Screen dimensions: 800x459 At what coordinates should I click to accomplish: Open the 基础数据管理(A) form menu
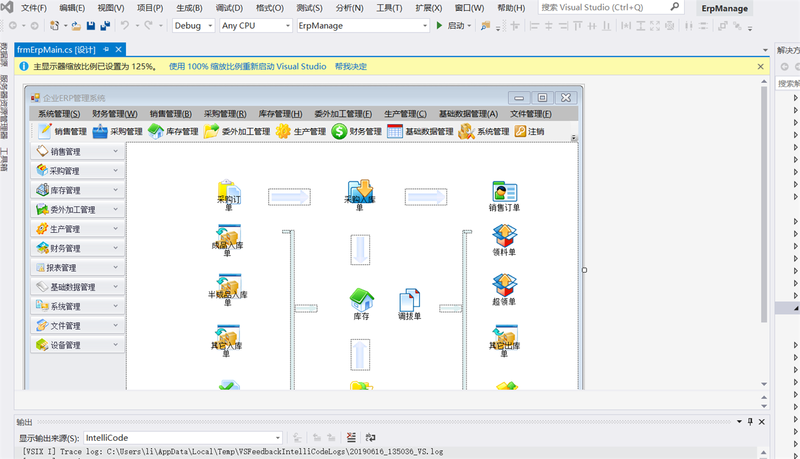coord(468,114)
